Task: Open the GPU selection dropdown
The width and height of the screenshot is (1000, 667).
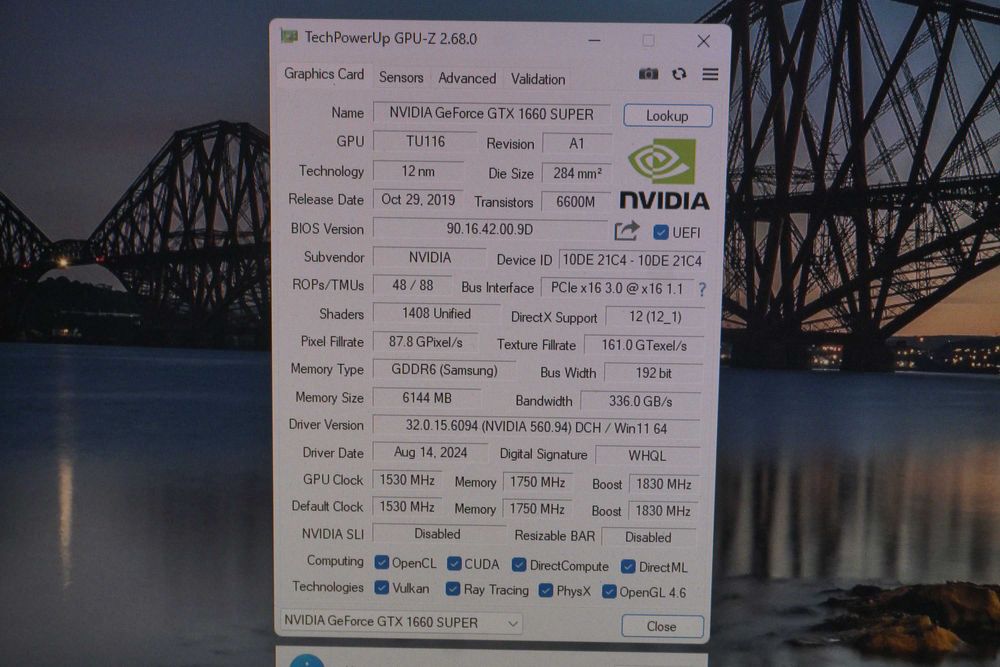Action: tap(401, 622)
